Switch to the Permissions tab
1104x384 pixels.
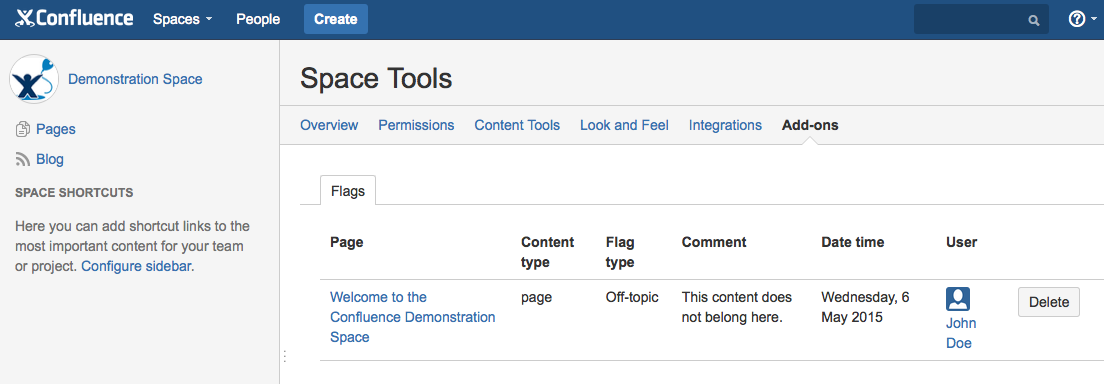click(416, 125)
